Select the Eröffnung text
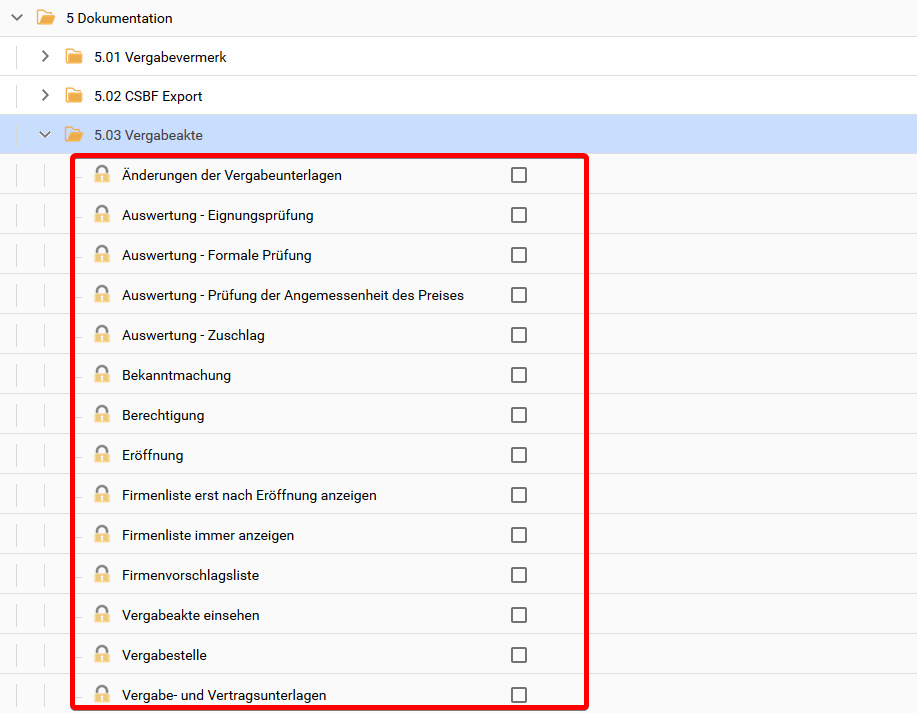 coord(153,455)
